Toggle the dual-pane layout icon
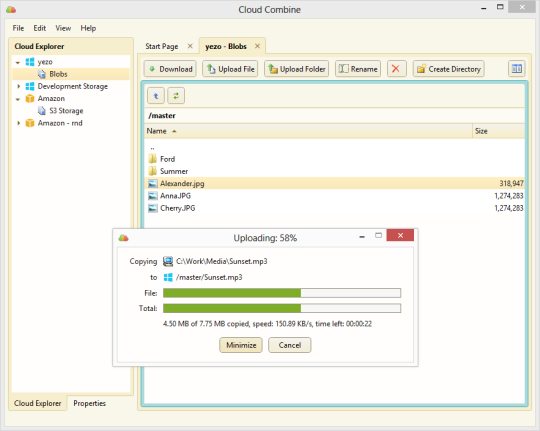540x431 pixels. click(517, 69)
